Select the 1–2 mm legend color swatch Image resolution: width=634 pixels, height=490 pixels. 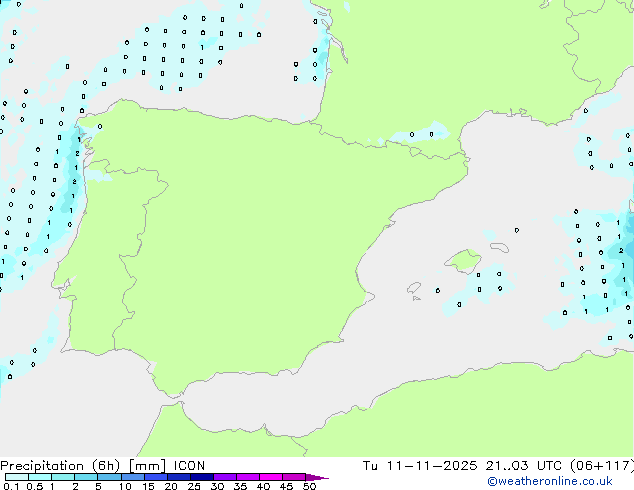coord(63,477)
